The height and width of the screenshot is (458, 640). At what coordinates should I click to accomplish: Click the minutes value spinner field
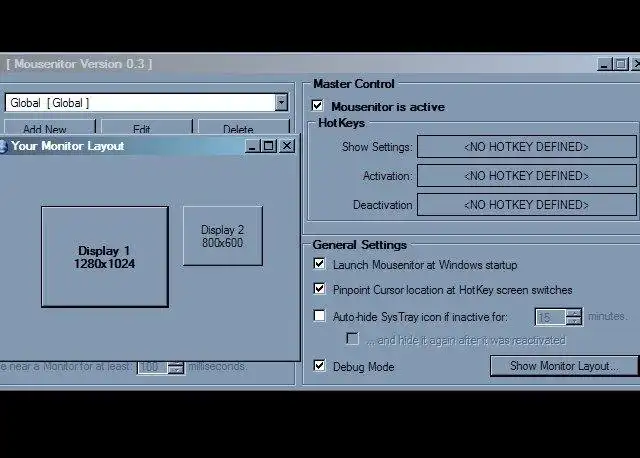[550, 317]
